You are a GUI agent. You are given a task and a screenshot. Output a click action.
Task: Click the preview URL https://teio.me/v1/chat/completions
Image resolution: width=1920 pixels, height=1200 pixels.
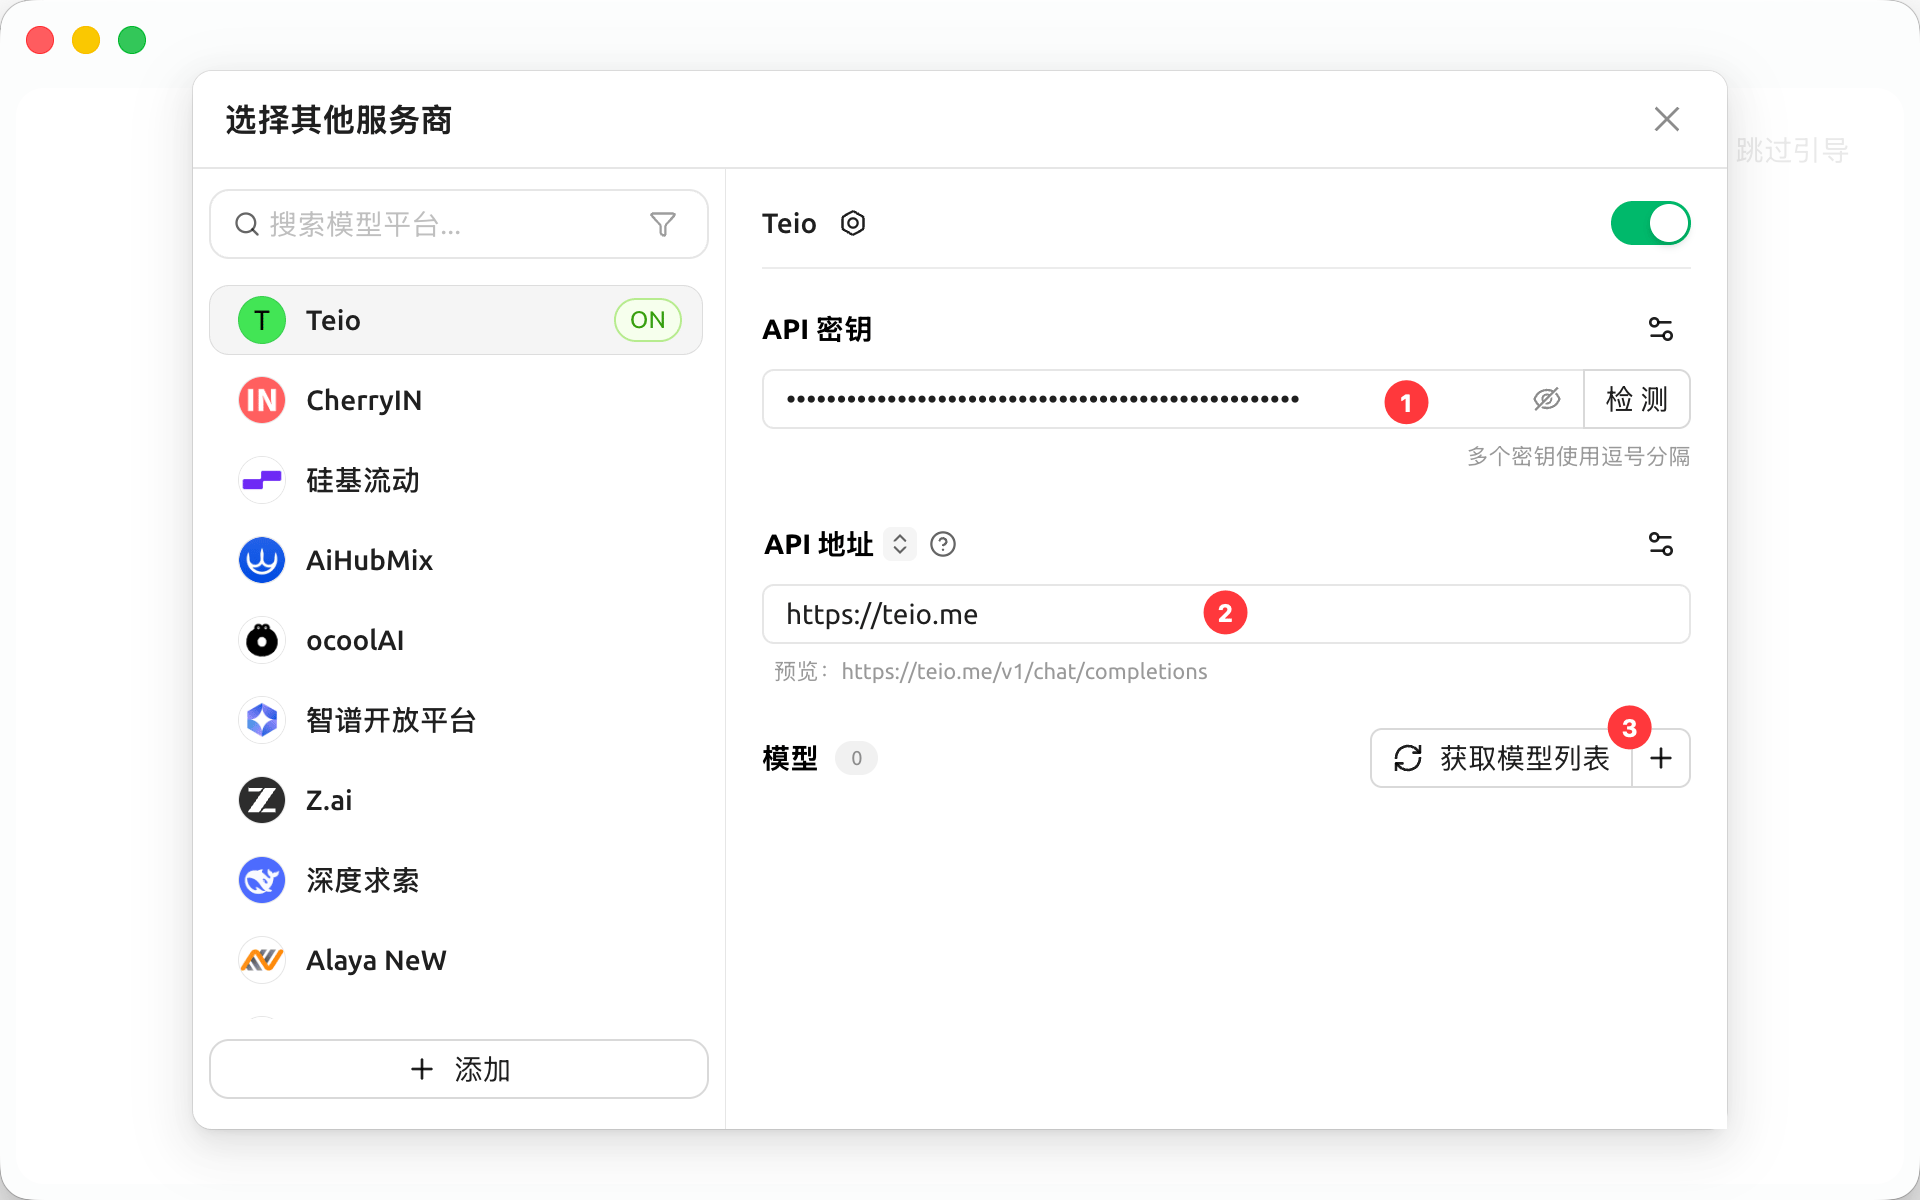(x=1024, y=671)
